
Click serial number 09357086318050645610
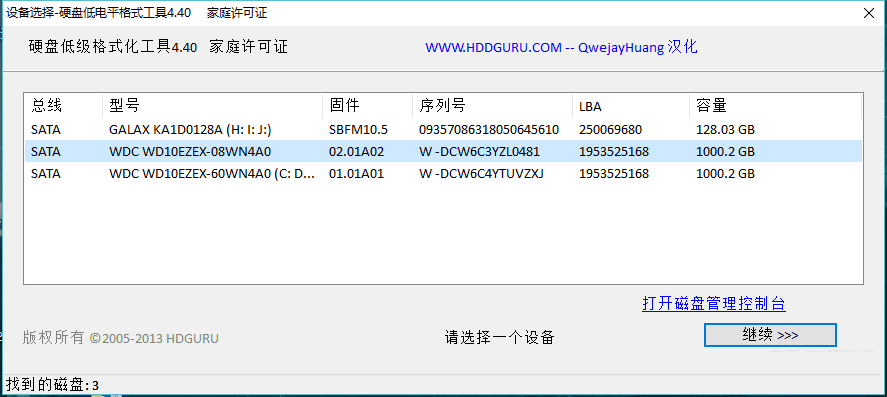click(x=489, y=130)
